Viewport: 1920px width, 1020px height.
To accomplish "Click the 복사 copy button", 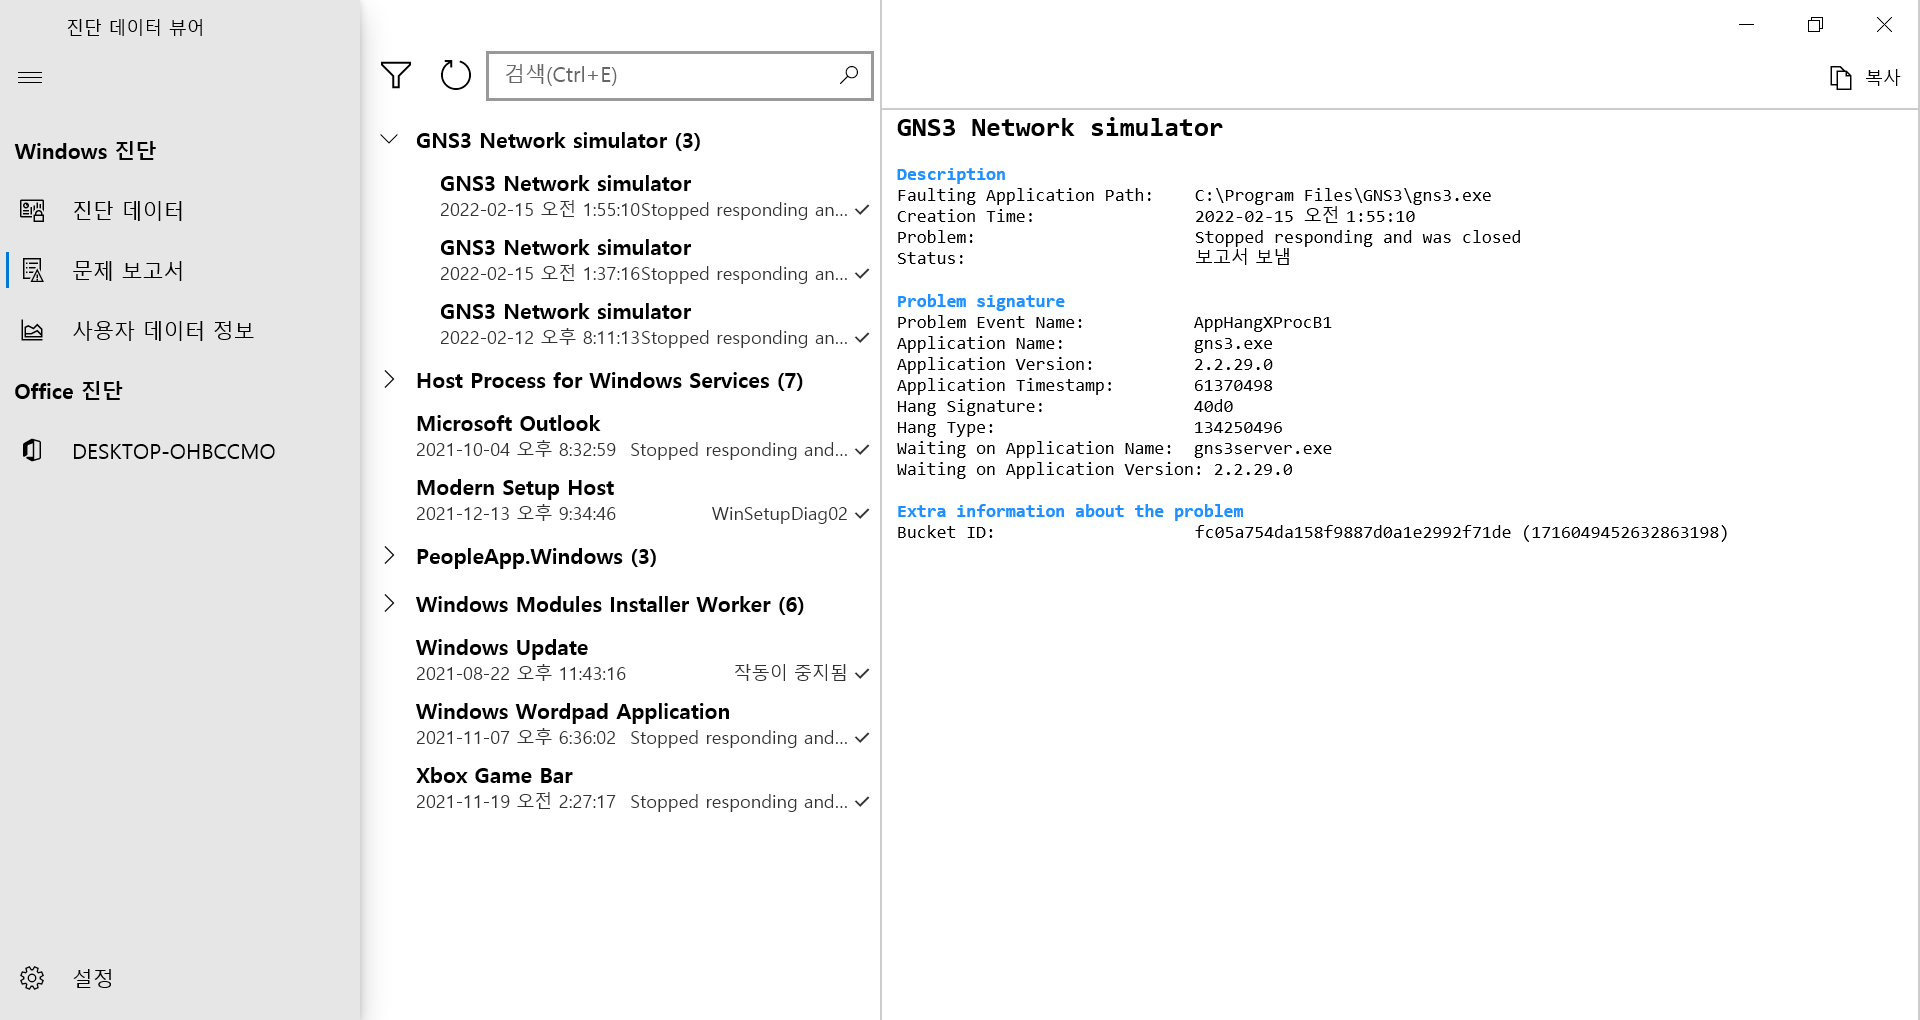I will (x=1865, y=77).
